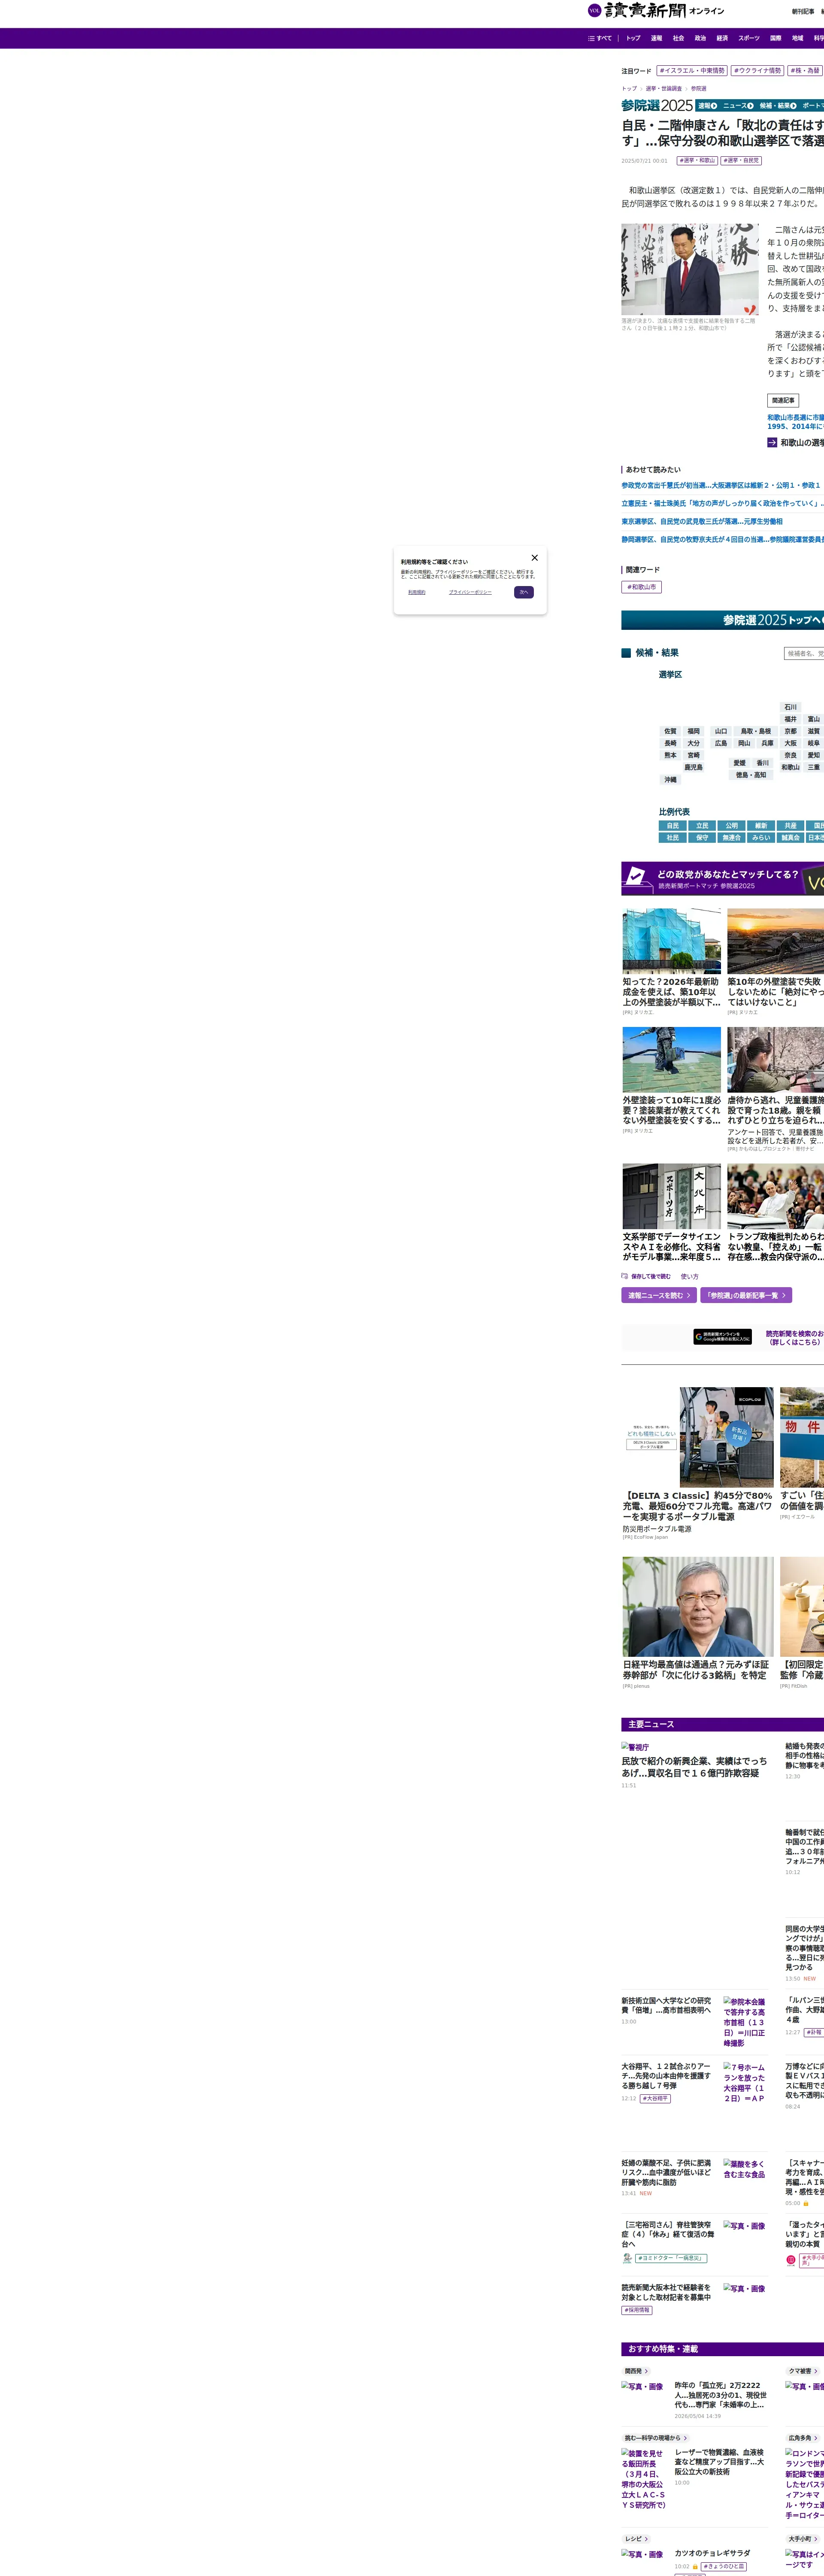Open the 選挙・世論調査 breadcrumb
The height and width of the screenshot is (2576, 824).
664,89
